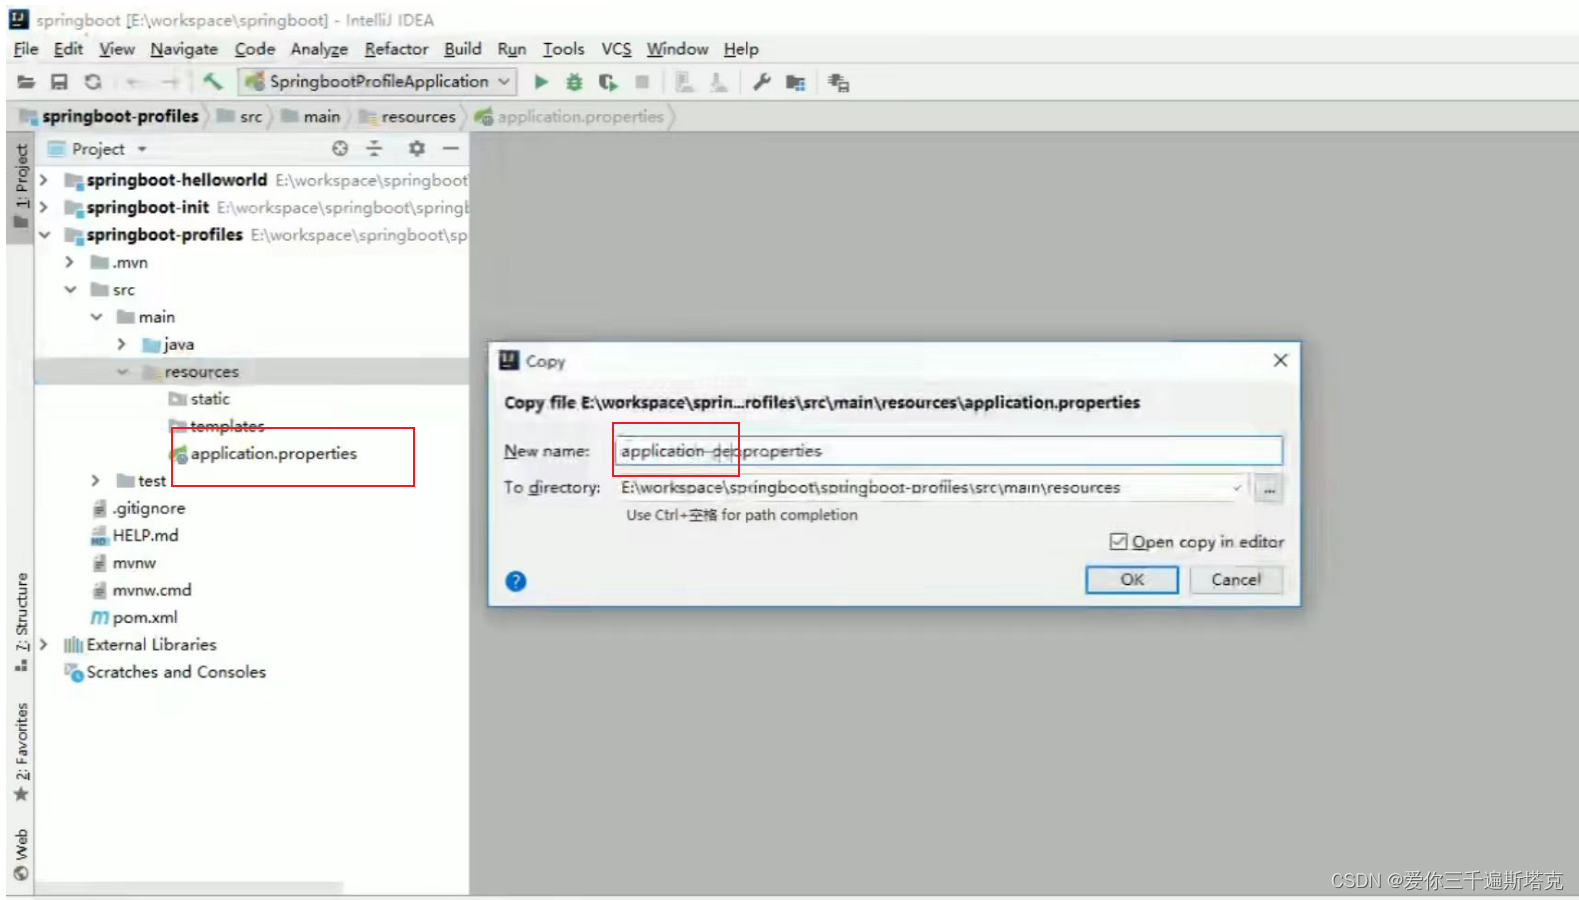Image resolution: width=1579 pixels, height=900 pixels.
Task: Select mvnw.cmd file in tree
Action: [x=141, y=590]
